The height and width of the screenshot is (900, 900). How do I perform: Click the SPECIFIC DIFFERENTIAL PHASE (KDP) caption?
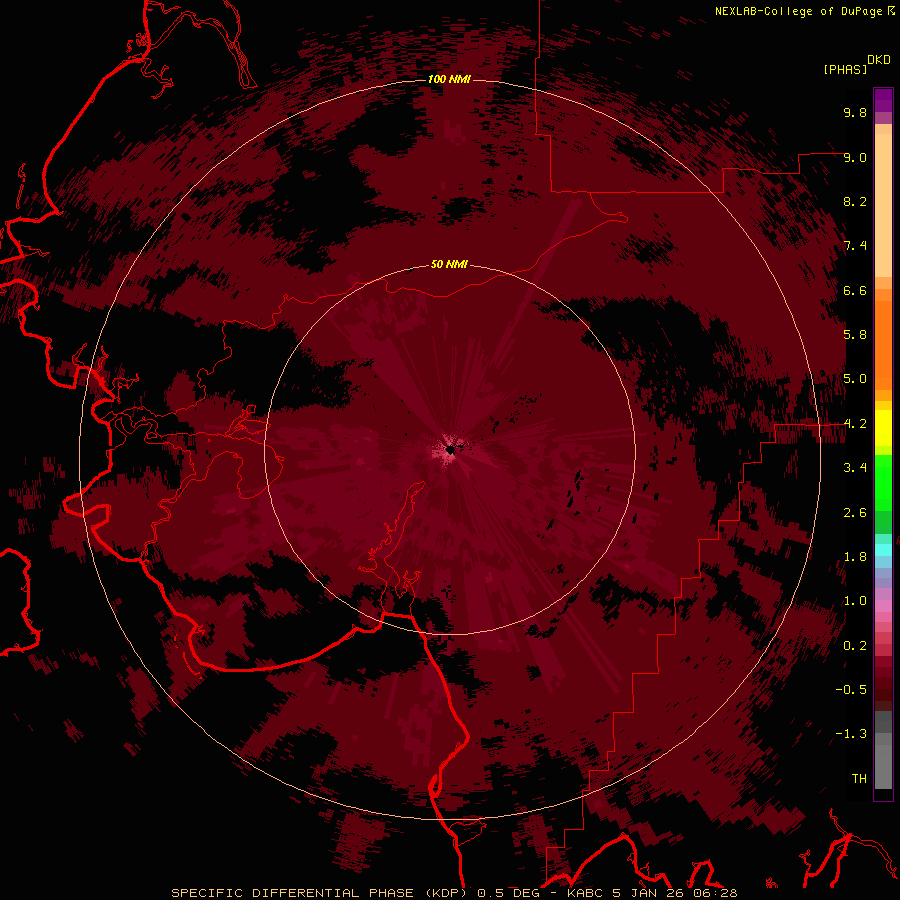click(x=319, y=893)
